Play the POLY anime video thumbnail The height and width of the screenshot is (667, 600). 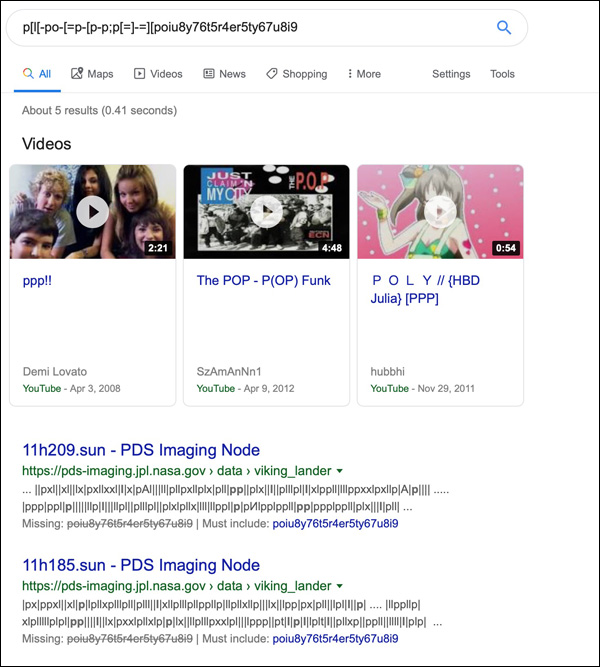(440, 211)
